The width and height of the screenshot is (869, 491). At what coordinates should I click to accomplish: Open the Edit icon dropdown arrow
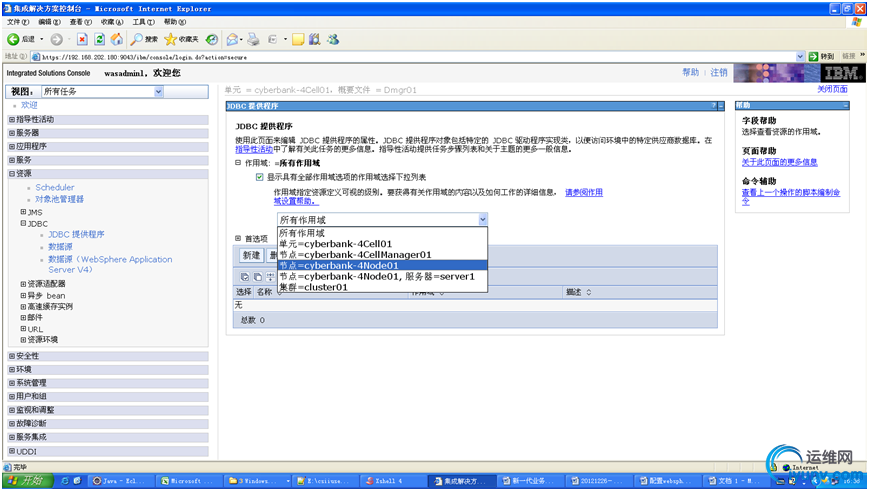point(285,39)
